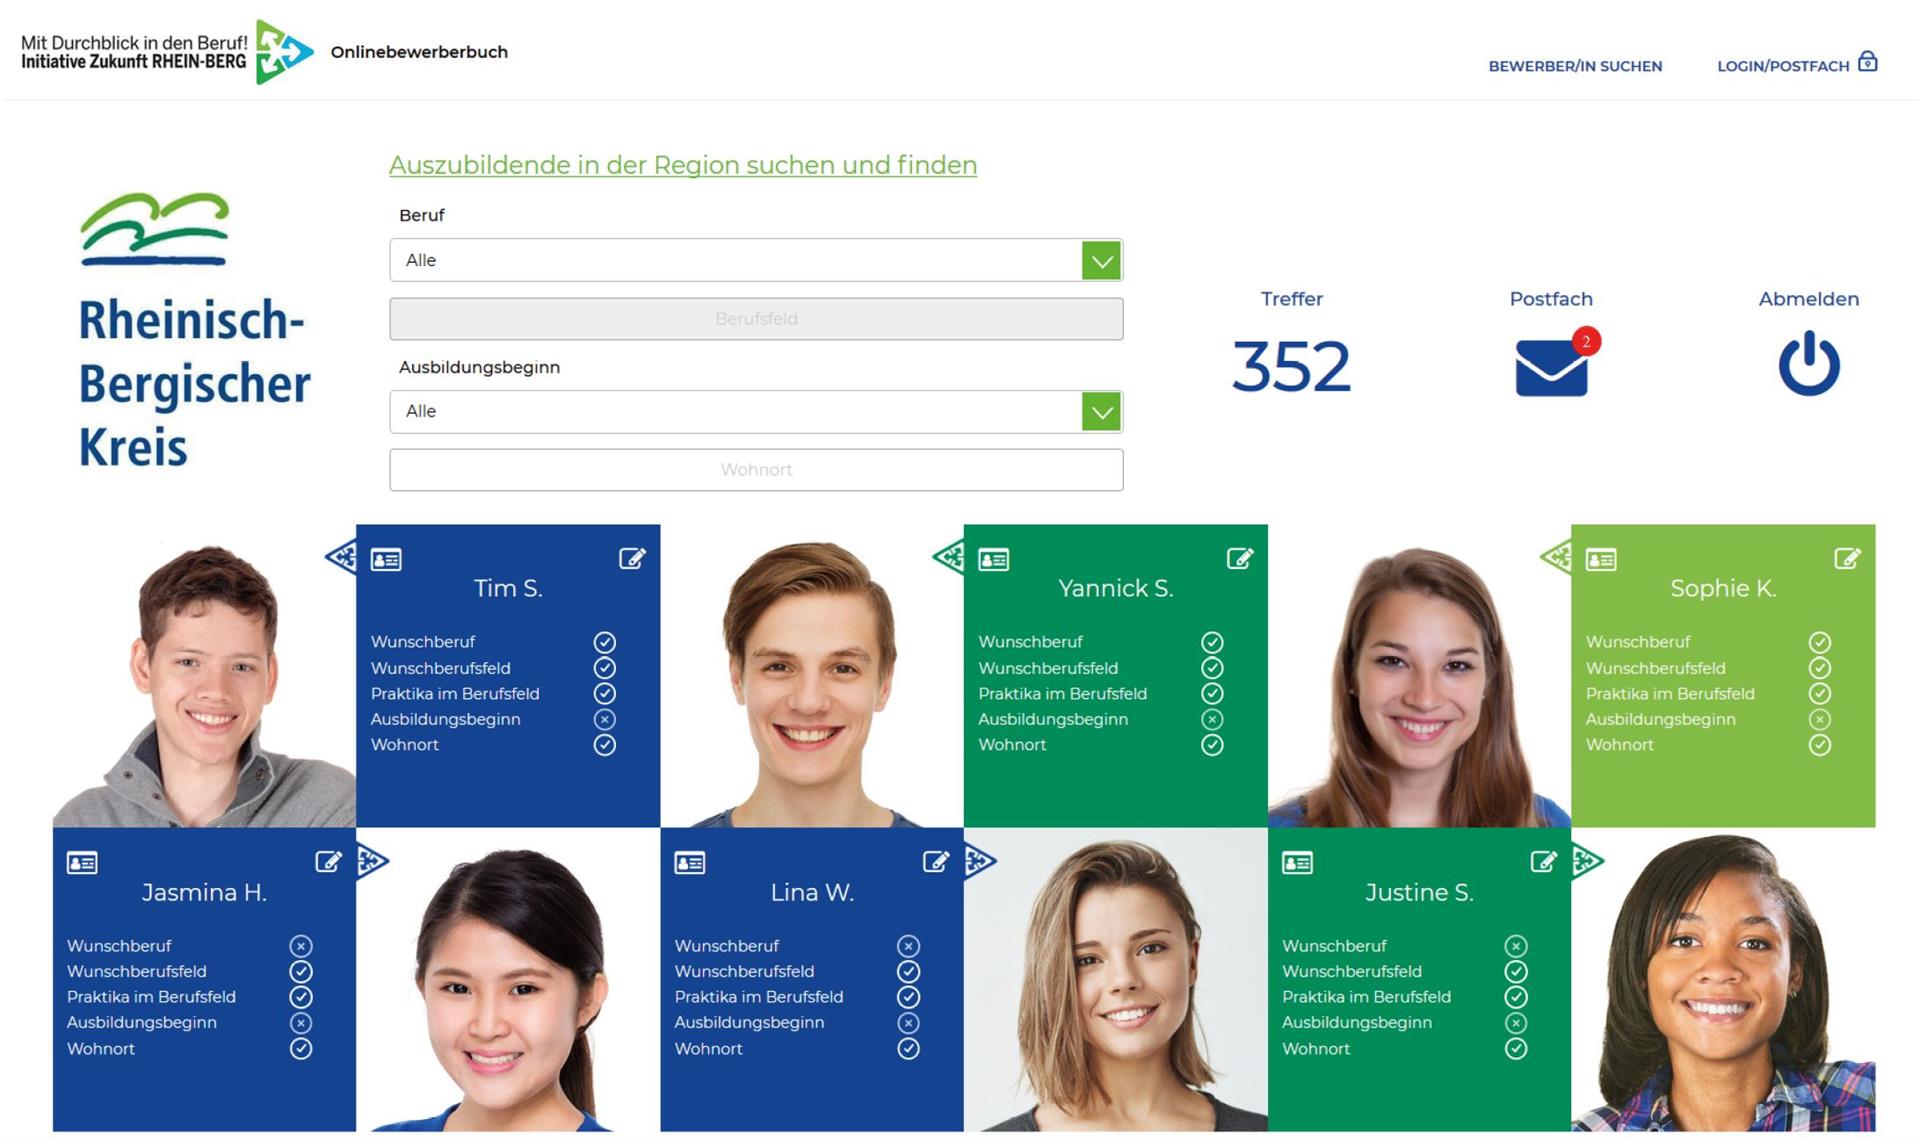Open Jasmina H.'s profile card icon

coord(82,863)
